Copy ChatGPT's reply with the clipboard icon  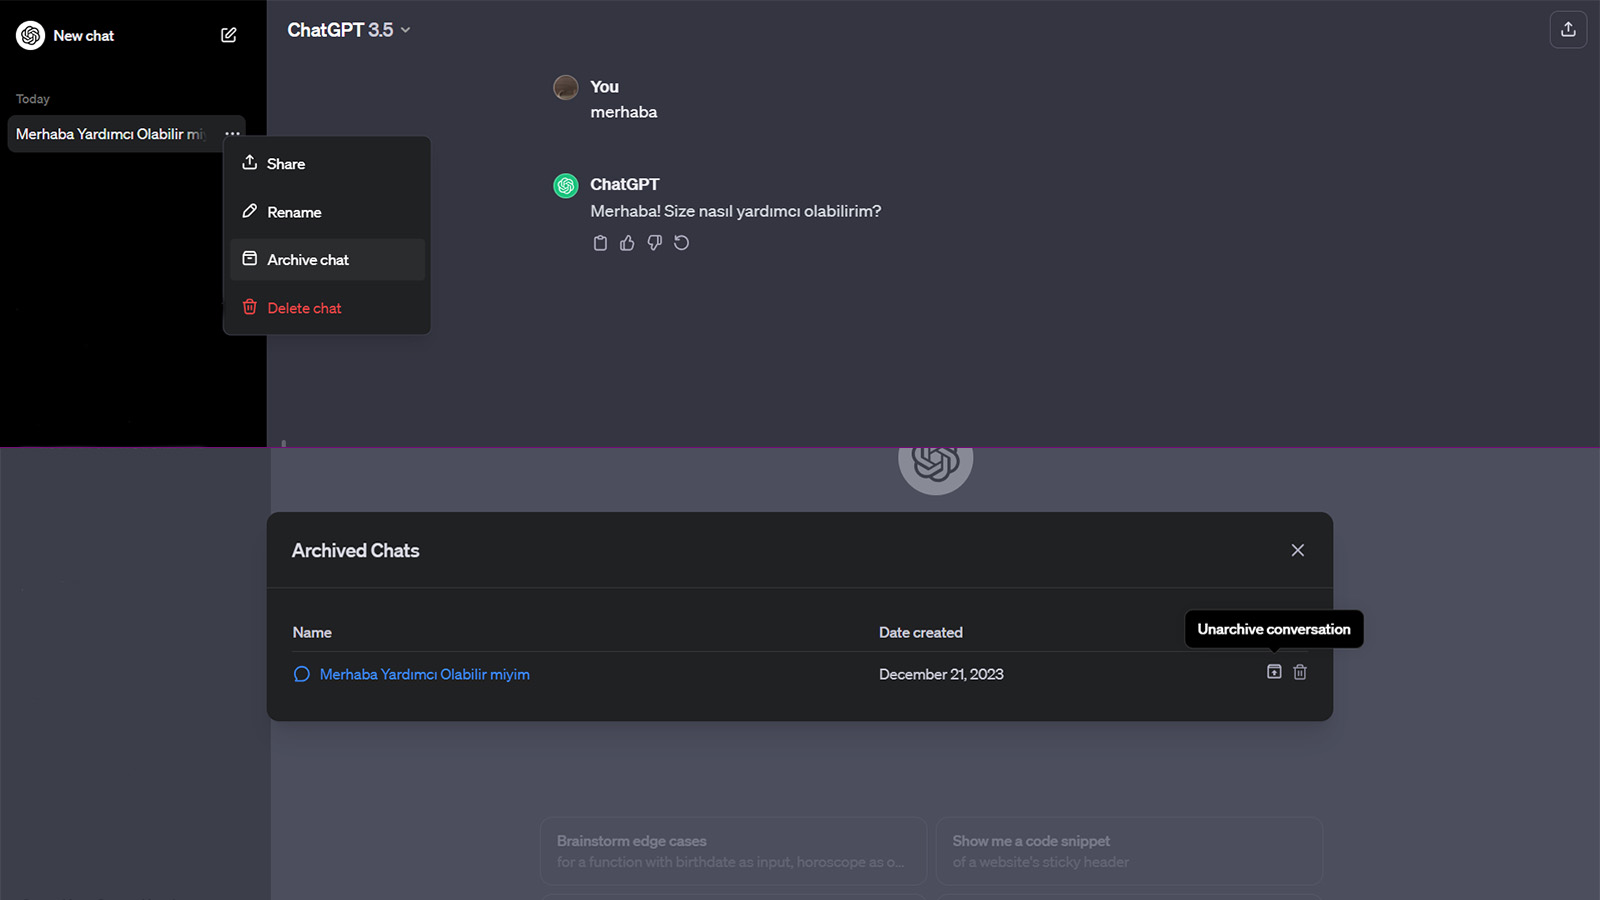[600, 243]
